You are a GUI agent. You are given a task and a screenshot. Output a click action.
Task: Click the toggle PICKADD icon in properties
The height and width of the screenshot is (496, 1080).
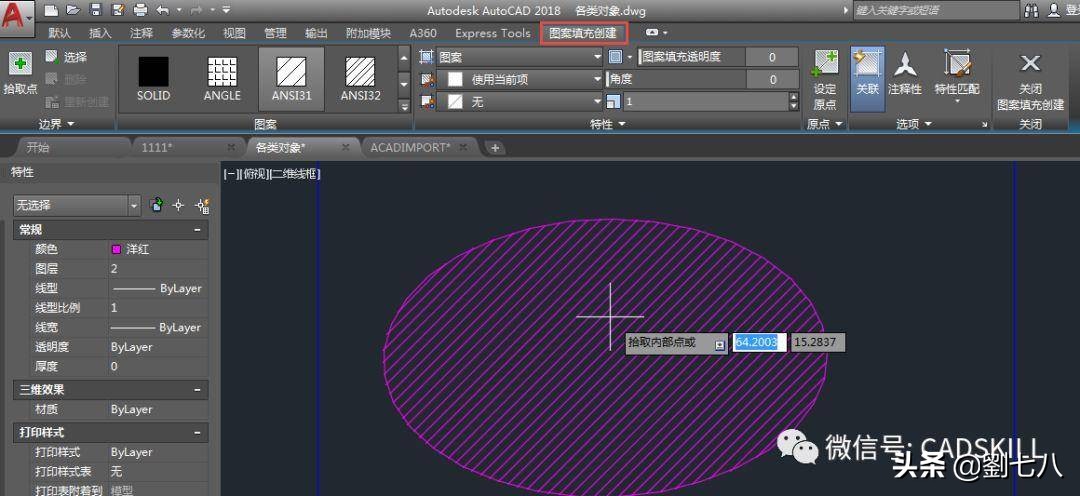pyautogui.click(x=157, y=205)
